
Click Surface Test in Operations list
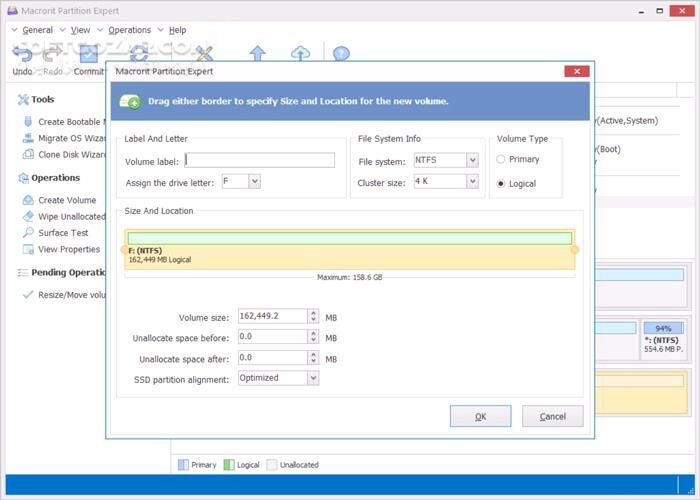coord(63,233)
